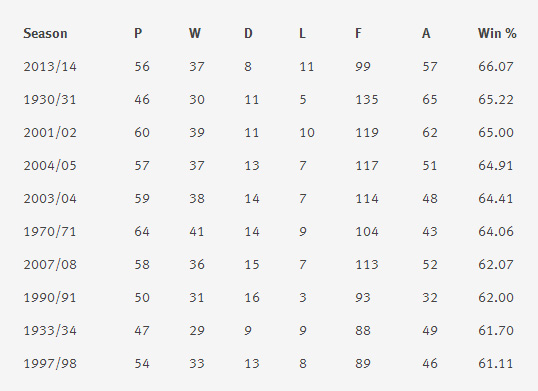The width and height of the screenshot is (538, 391).
Task: Click the 2001/02 season cell
Action: pyautogui.click(x=50, y=133)
